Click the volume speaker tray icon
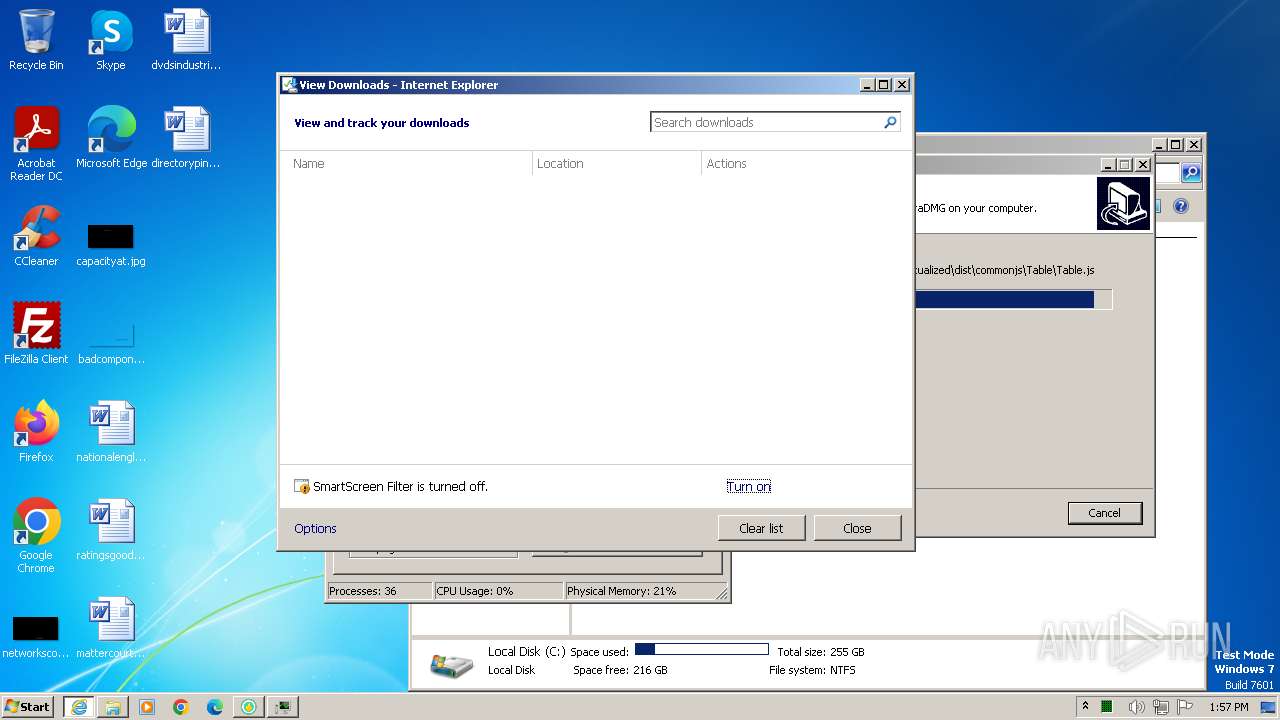 tap(1136, 707)
